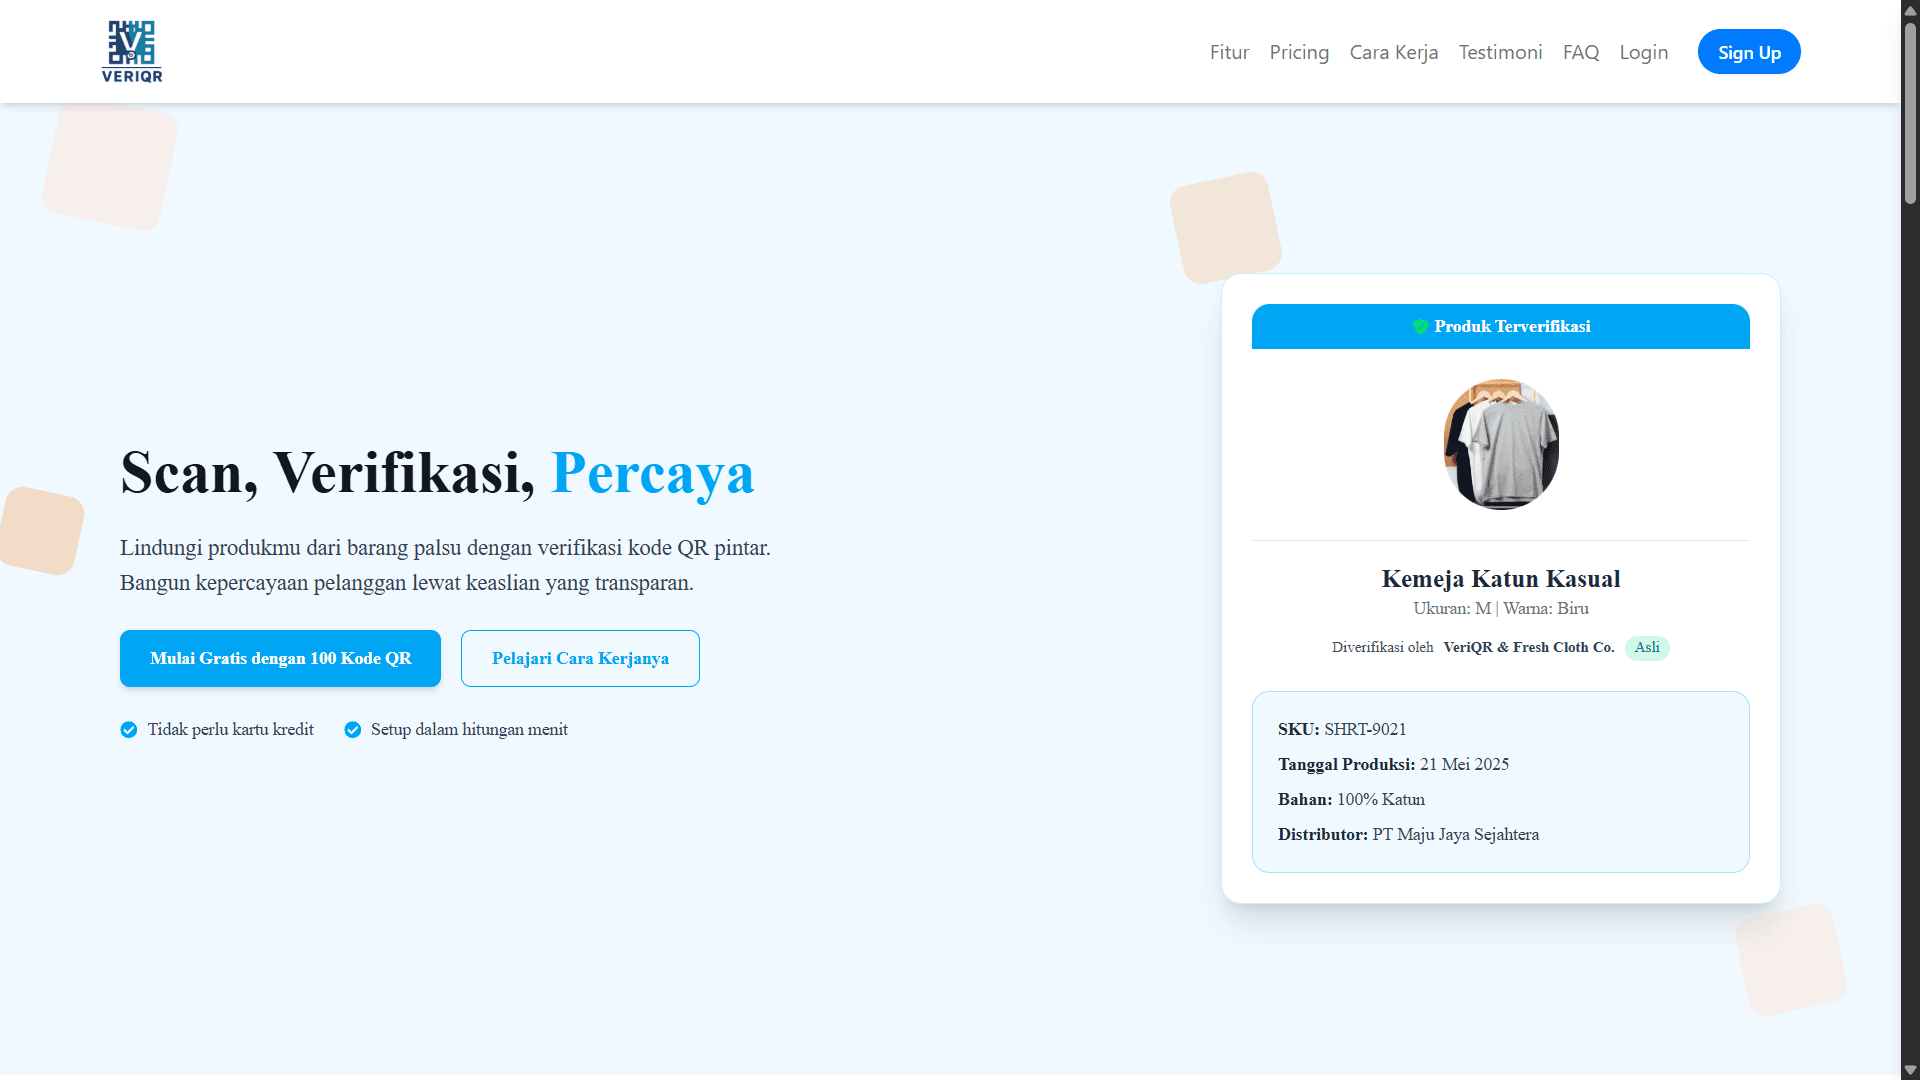Click the VeriQR logo in the header
Screen dimensions: 1920x1080
(x=132, y=51)
